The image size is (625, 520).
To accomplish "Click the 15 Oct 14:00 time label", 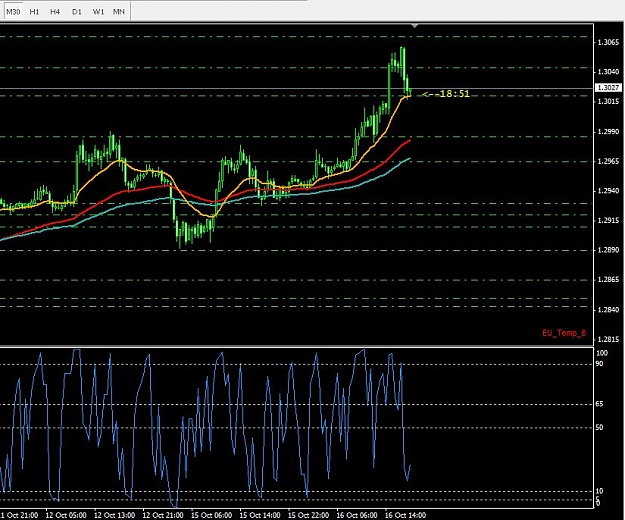I will click(260, 515).
